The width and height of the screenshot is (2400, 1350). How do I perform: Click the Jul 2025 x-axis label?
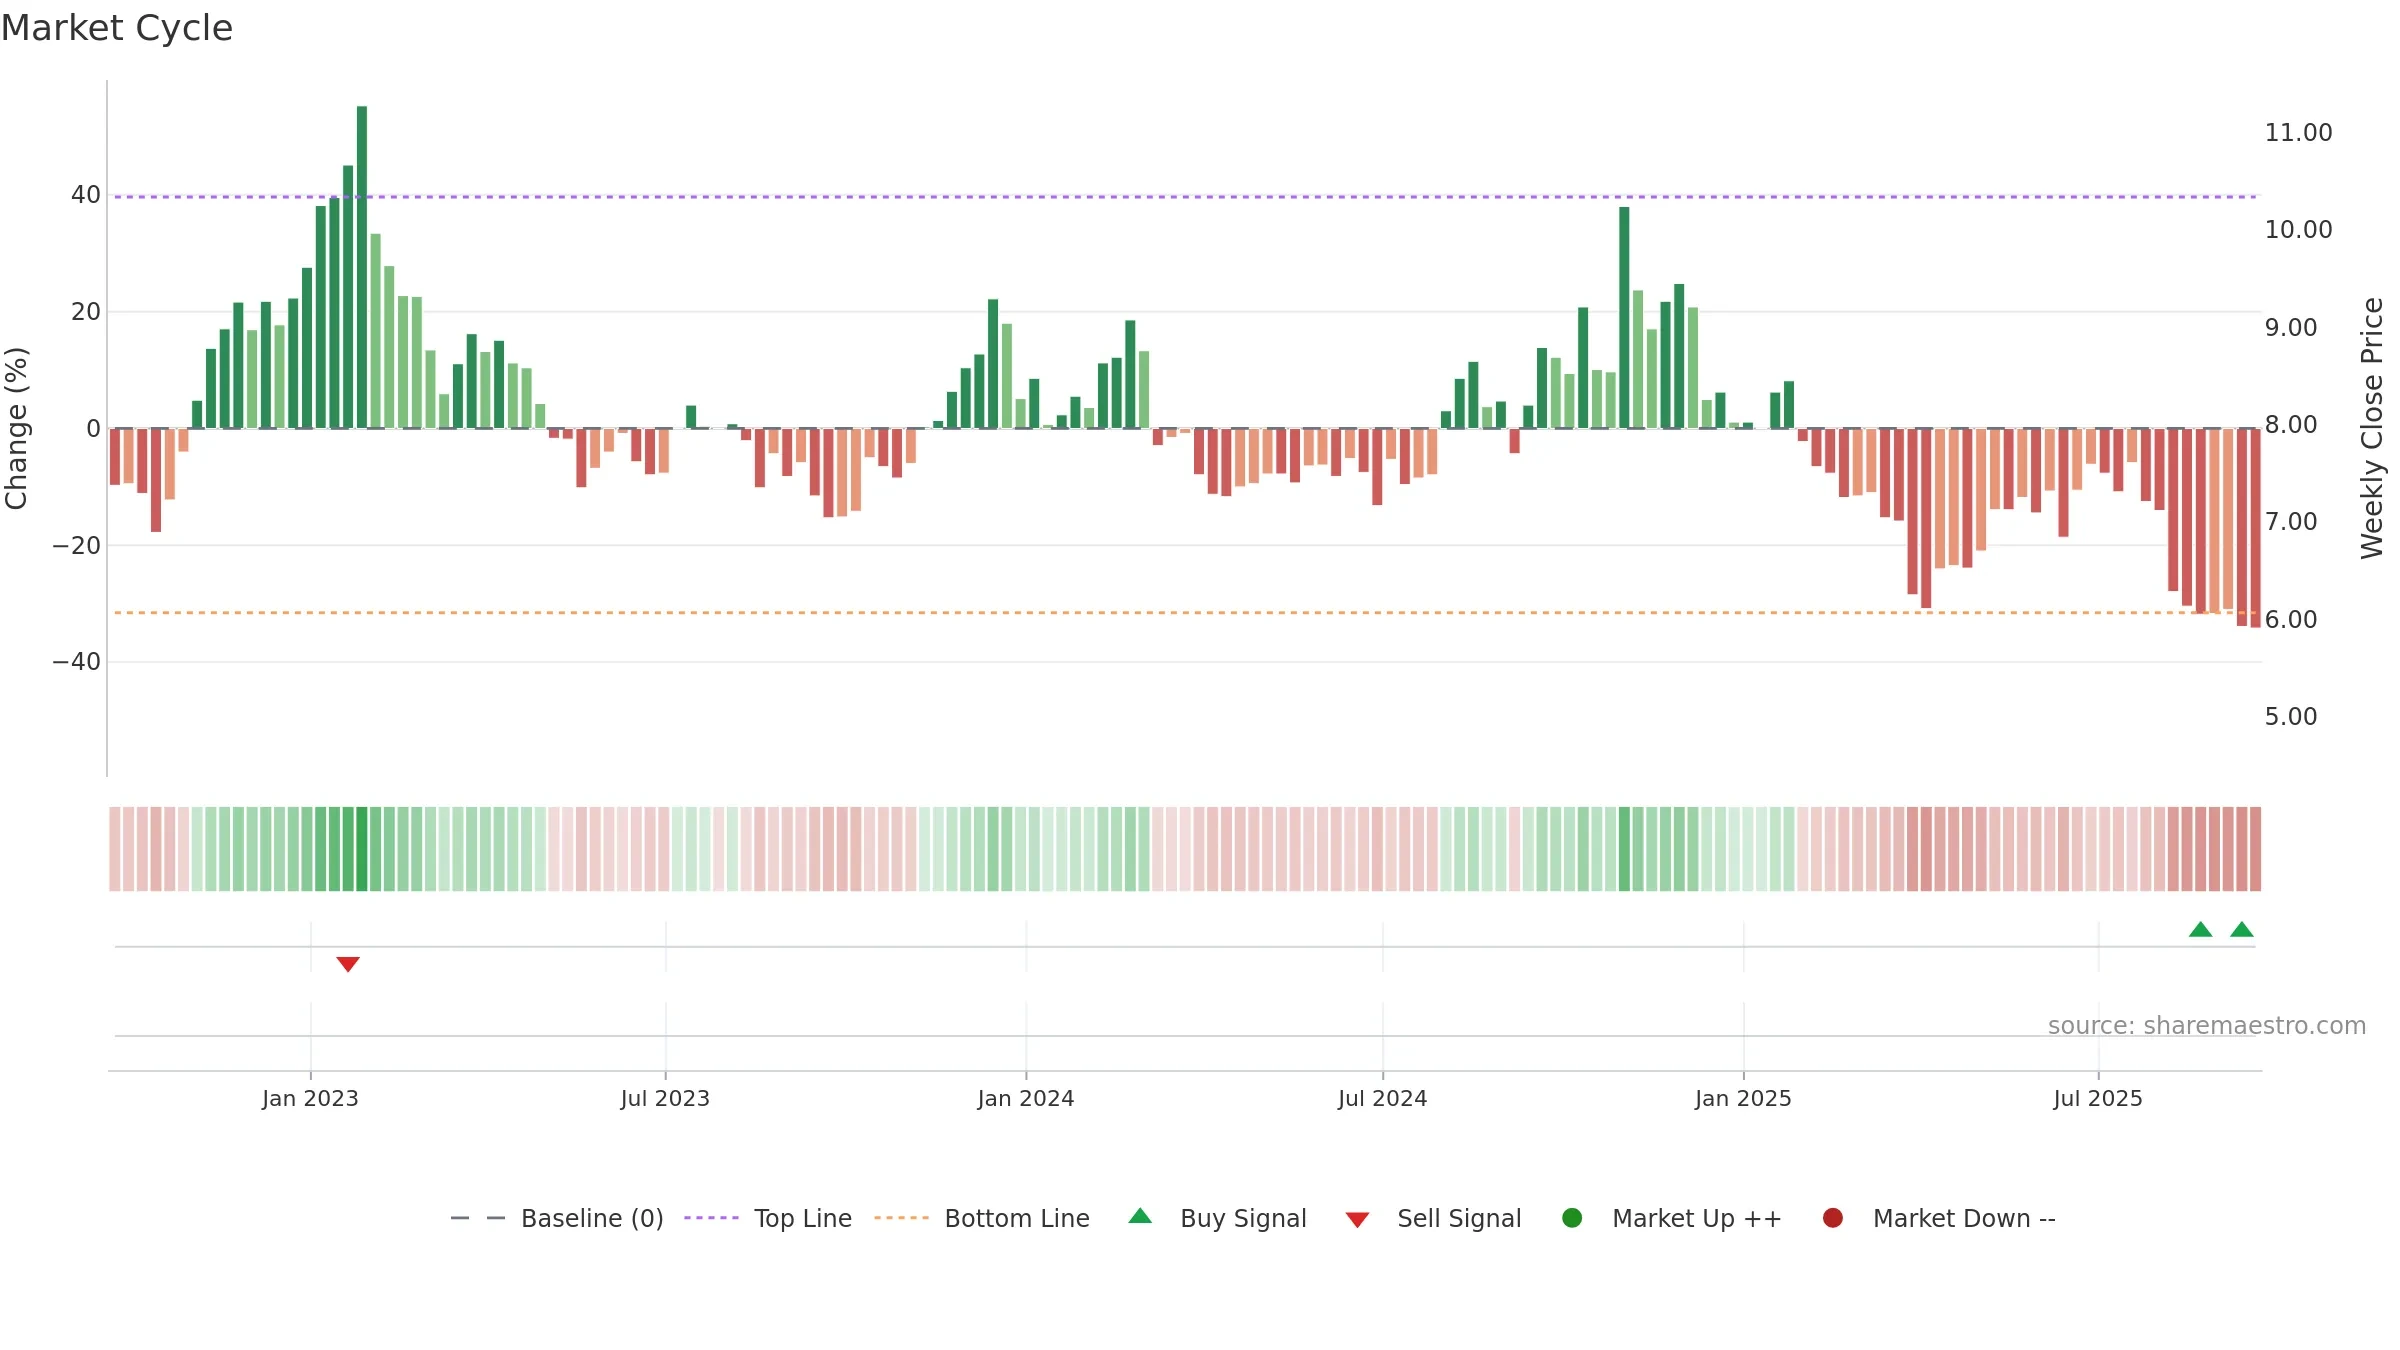[x=2098, y=1098]
